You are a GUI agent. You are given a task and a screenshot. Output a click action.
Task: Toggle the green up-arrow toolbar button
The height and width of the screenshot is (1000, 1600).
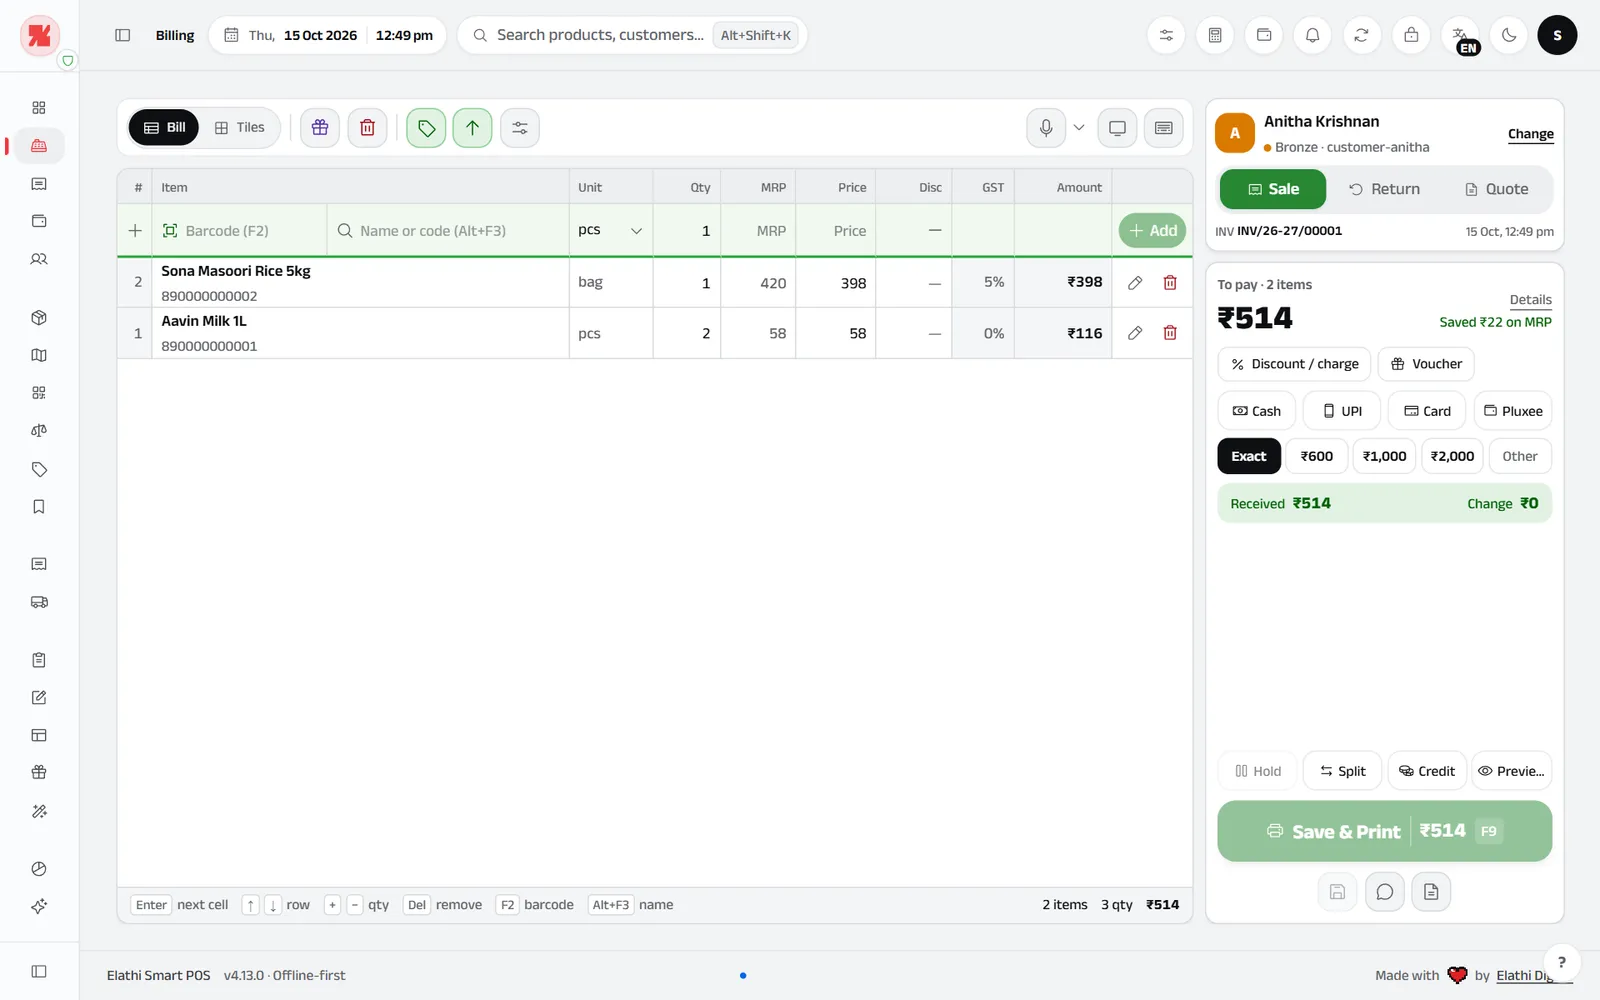(472, 128)
